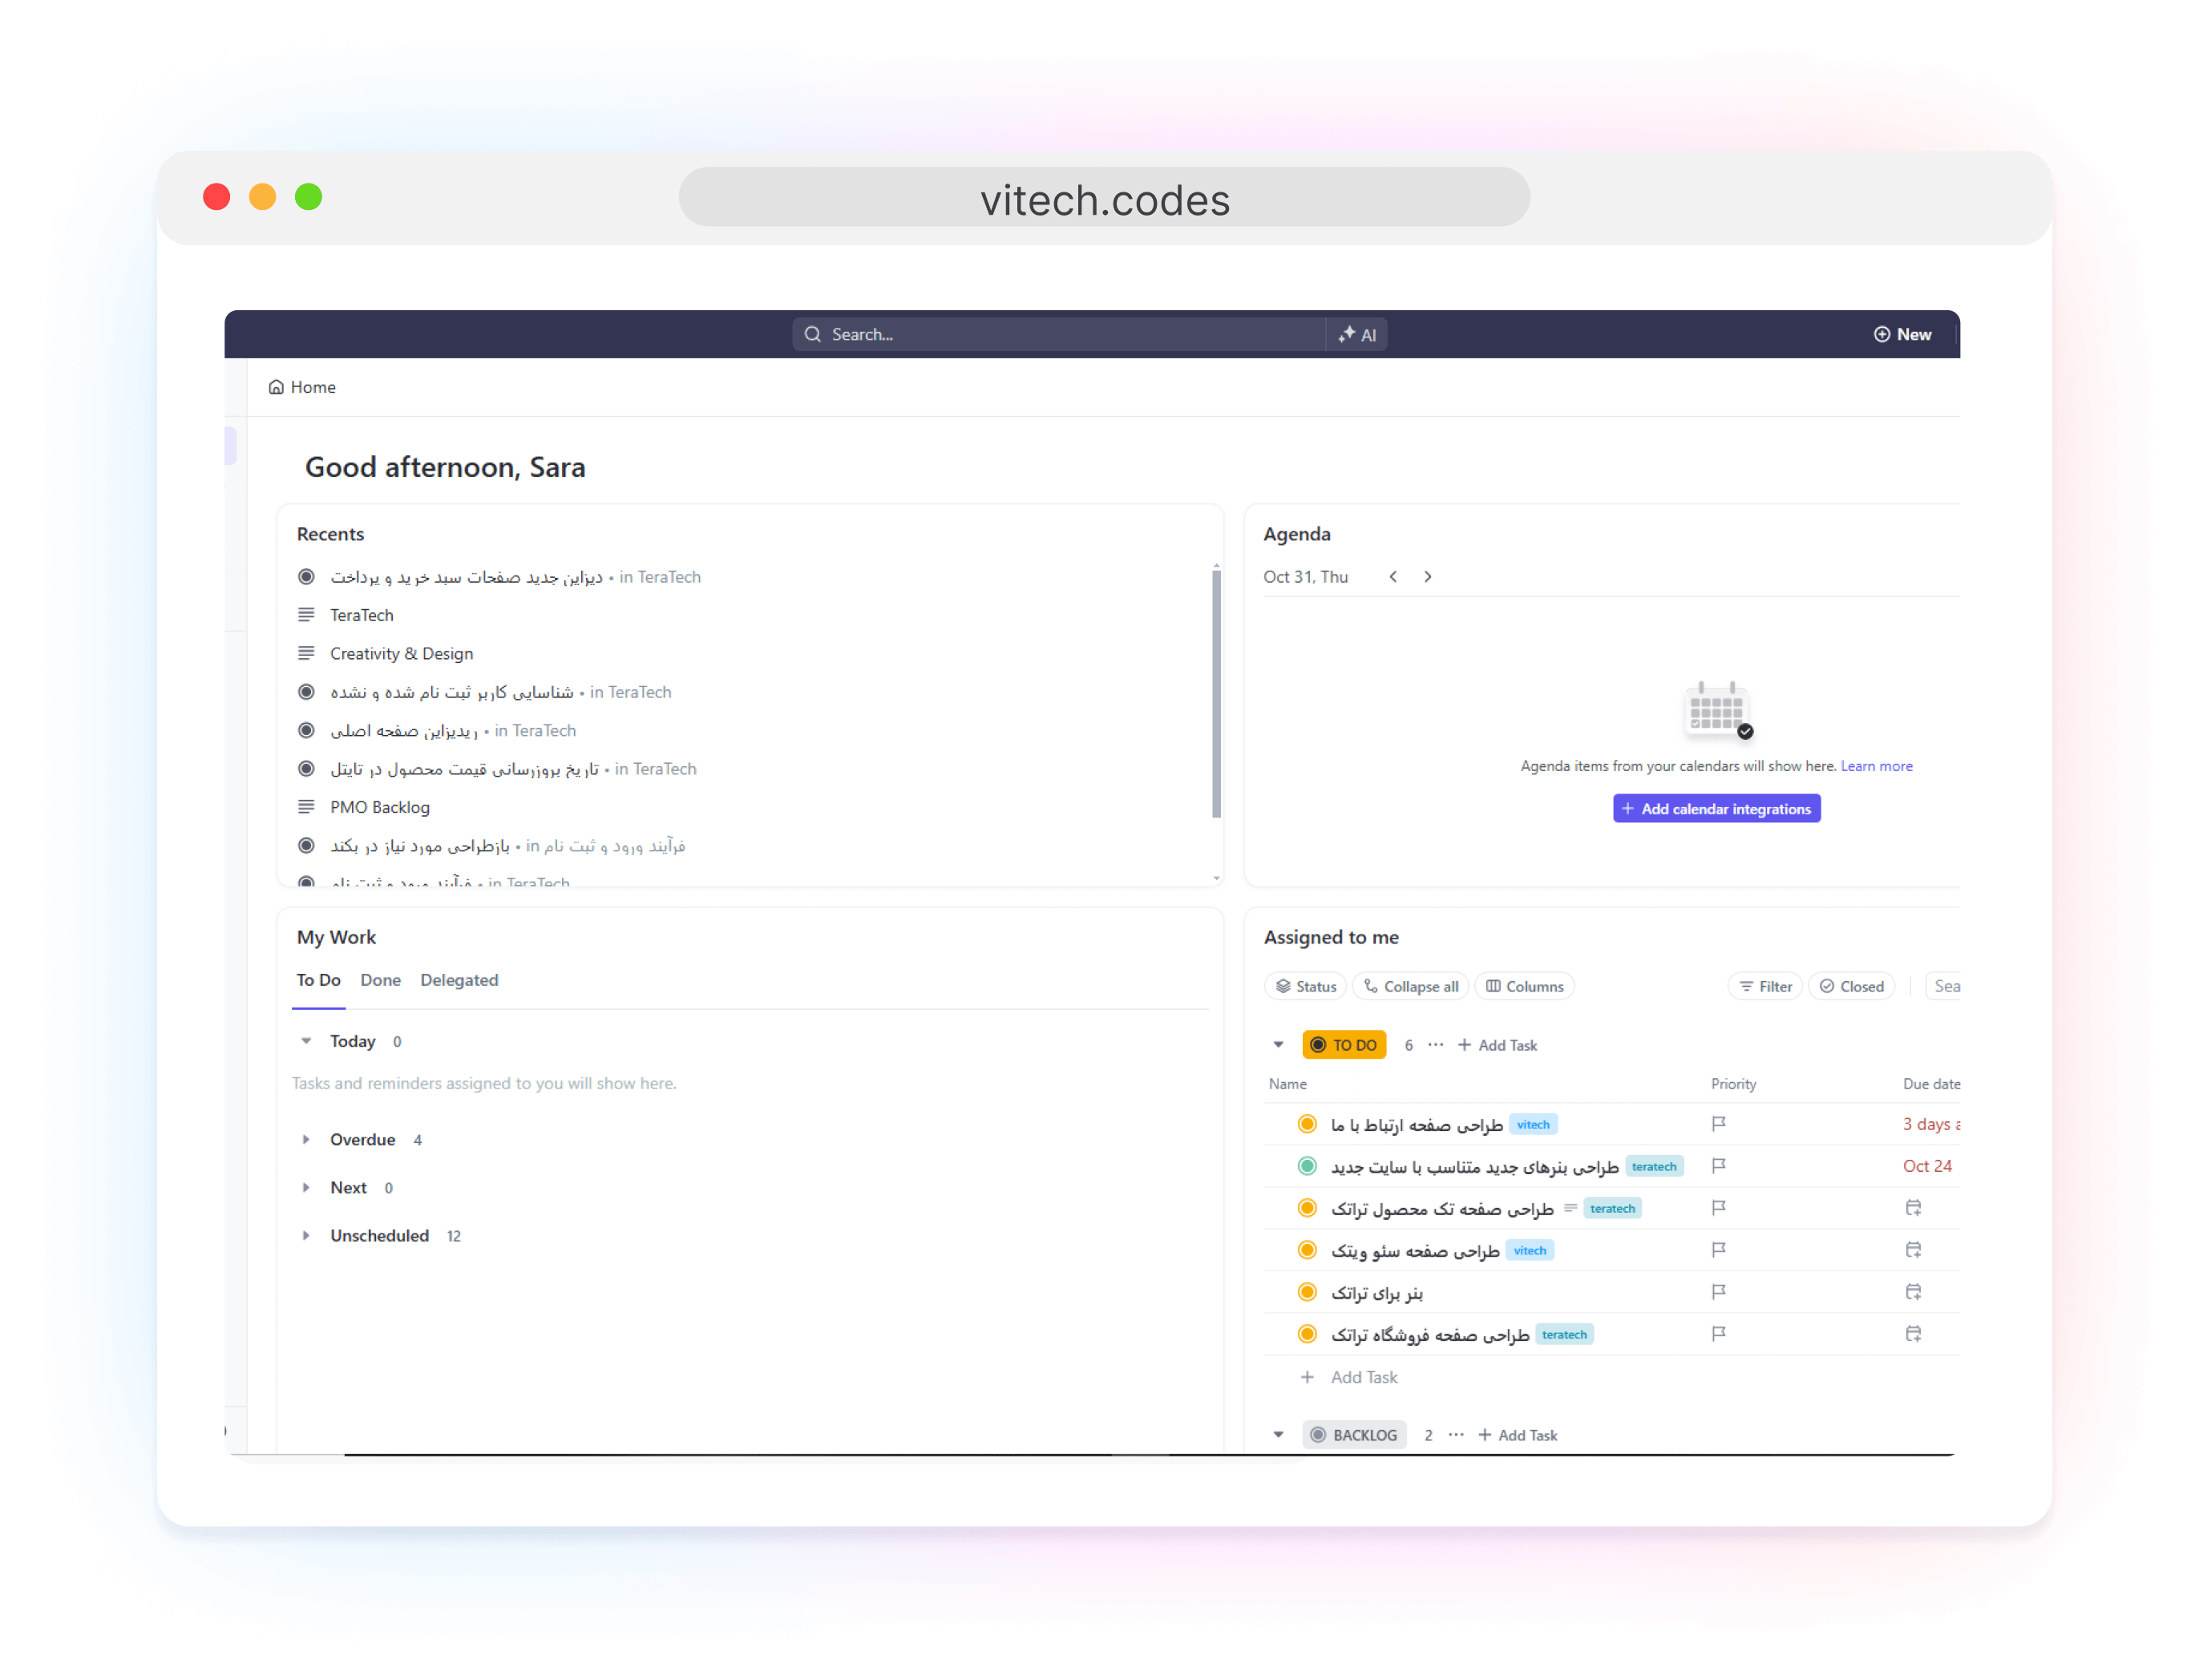Viewport: 2199px width, 1680px height.
Task: Set priority flag for طراحی صفحه فروشگاه تراتک
Action: 1718,1334
